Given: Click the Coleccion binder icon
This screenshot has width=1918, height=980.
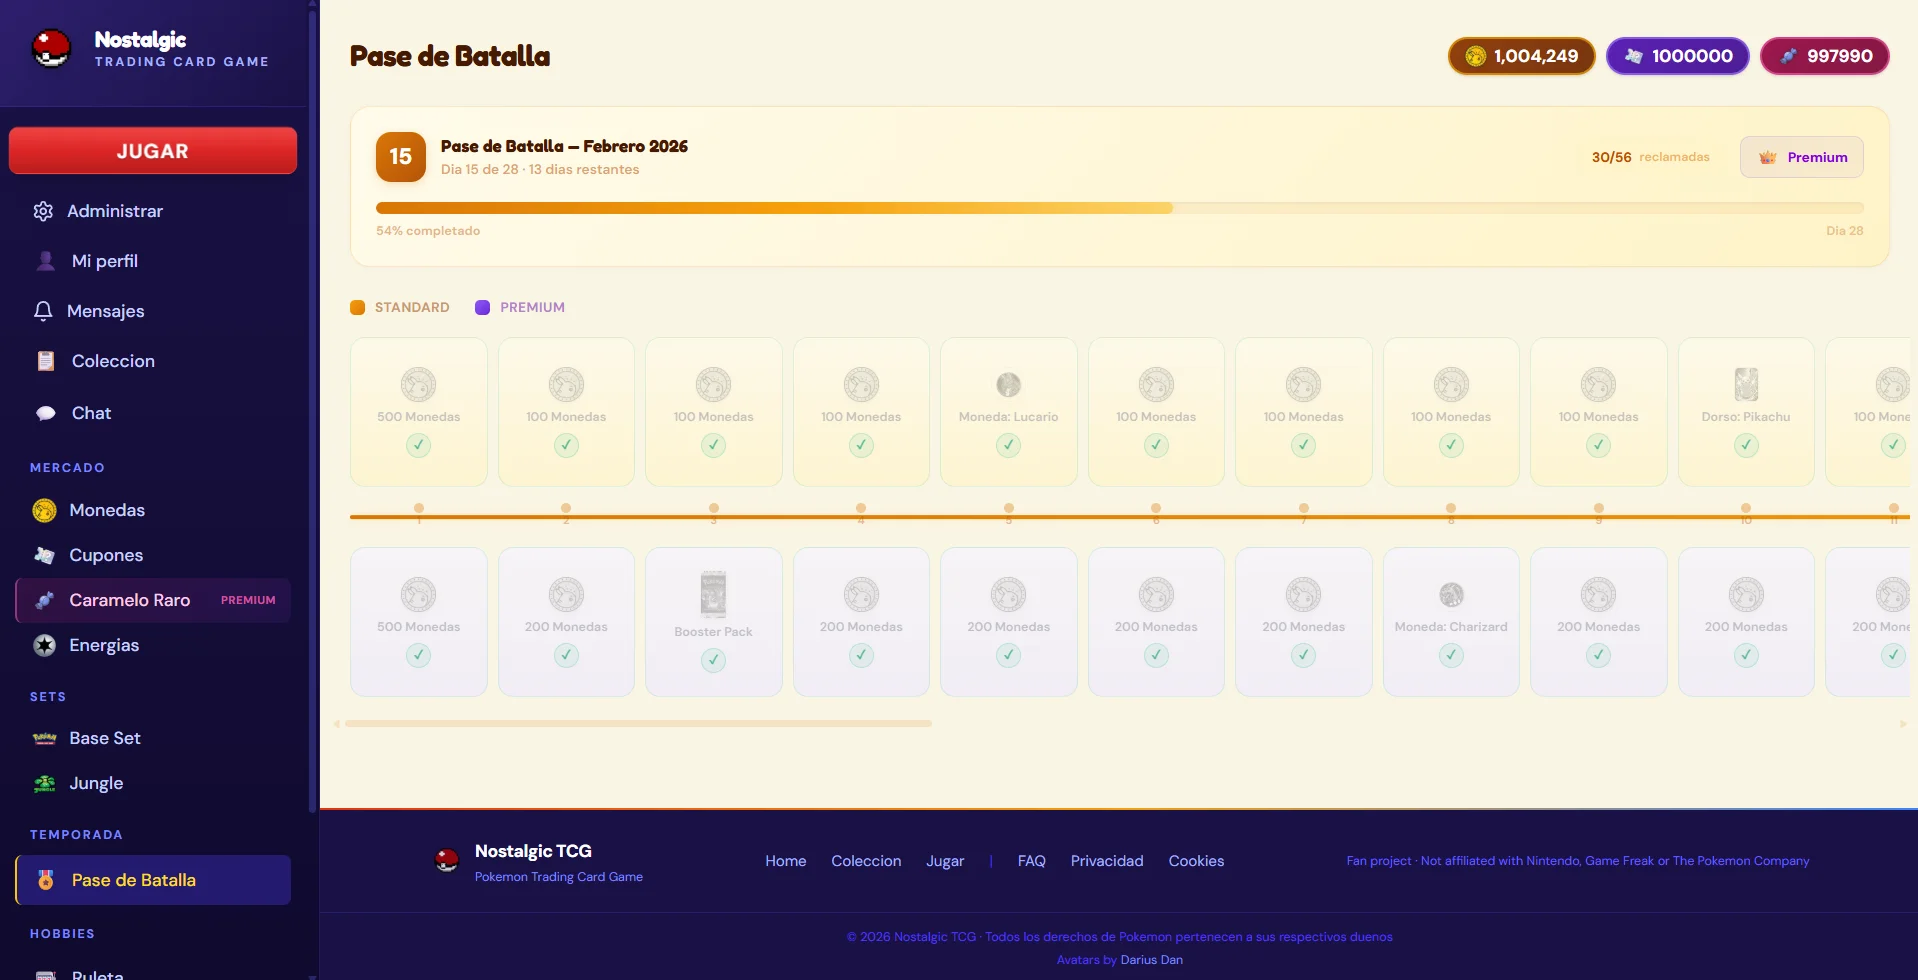Looking at the screenshot, I should (46, 361).
